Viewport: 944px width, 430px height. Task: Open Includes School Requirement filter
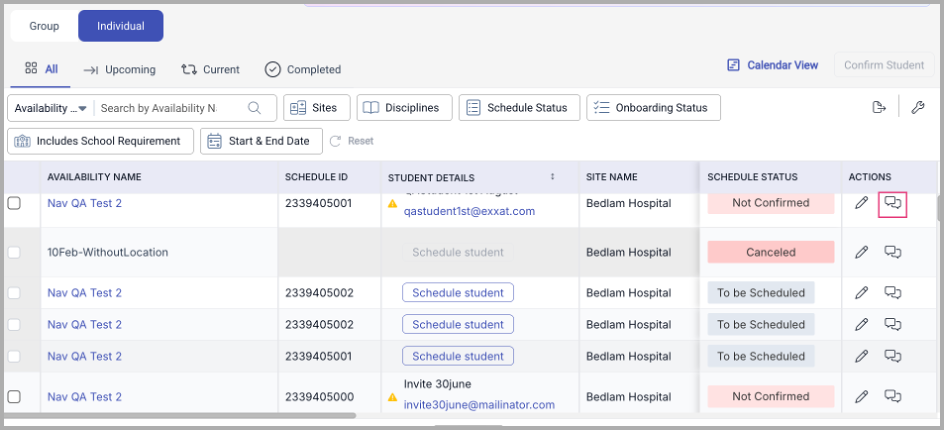pos(101,141)
